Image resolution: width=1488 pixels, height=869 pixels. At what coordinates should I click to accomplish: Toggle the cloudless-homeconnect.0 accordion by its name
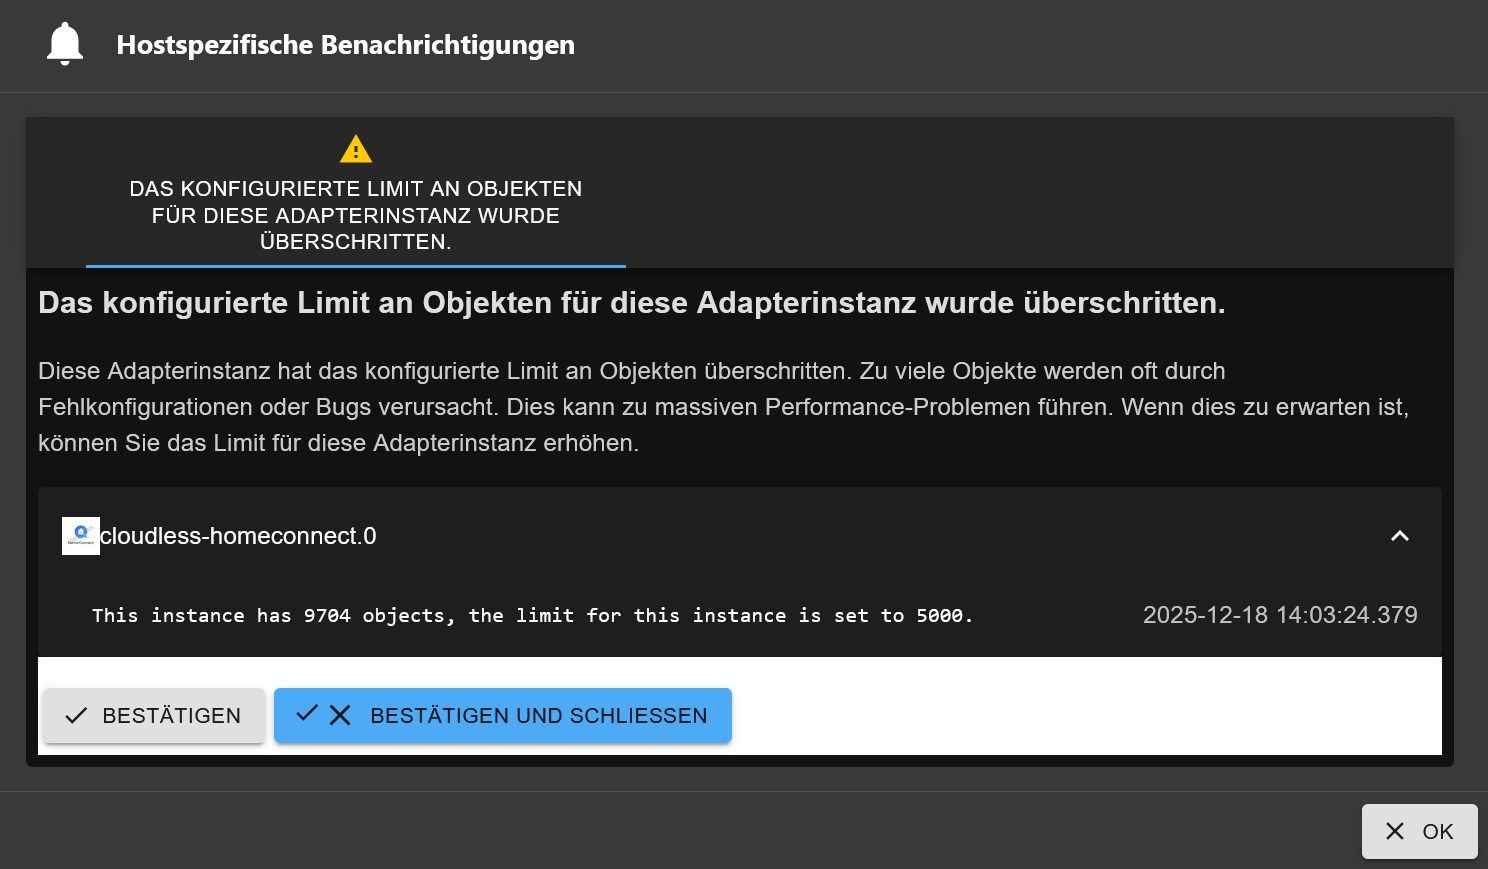point(238,536)
